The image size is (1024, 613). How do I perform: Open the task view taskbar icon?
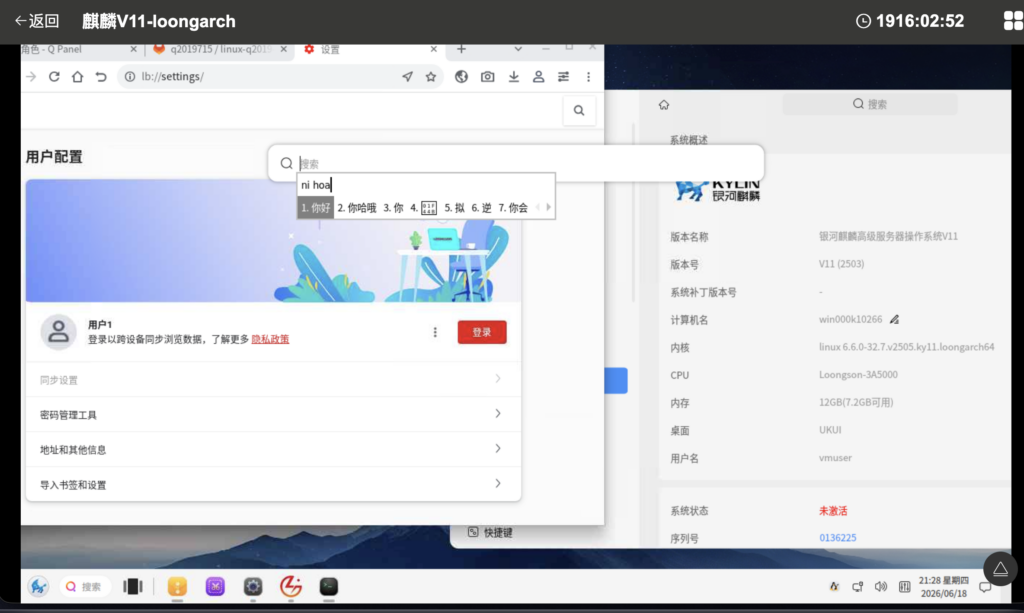click(x=133, y=586)
